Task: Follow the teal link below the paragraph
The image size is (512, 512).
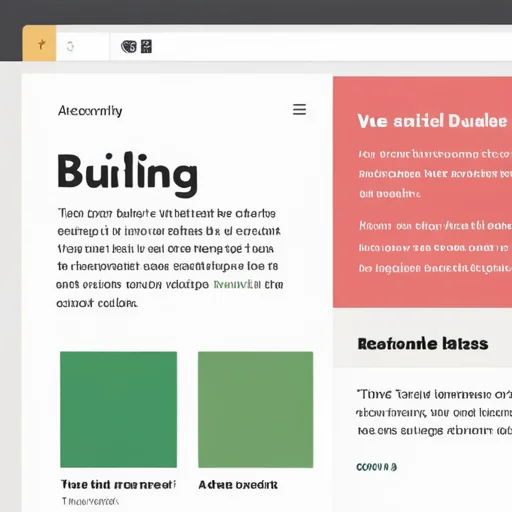Action: point(377,467)
